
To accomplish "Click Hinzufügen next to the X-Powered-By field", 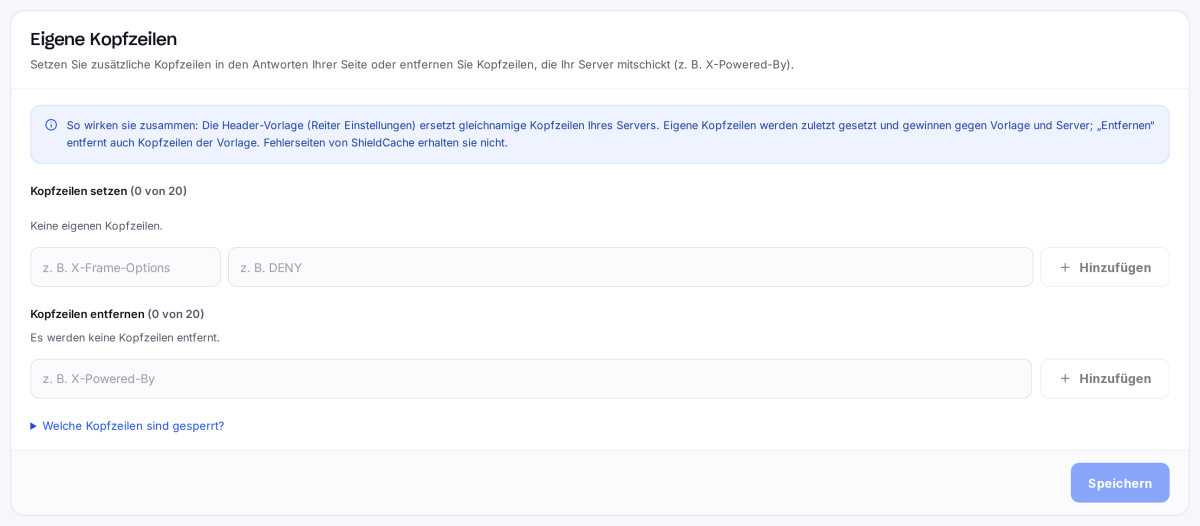I will [1105, 379].
